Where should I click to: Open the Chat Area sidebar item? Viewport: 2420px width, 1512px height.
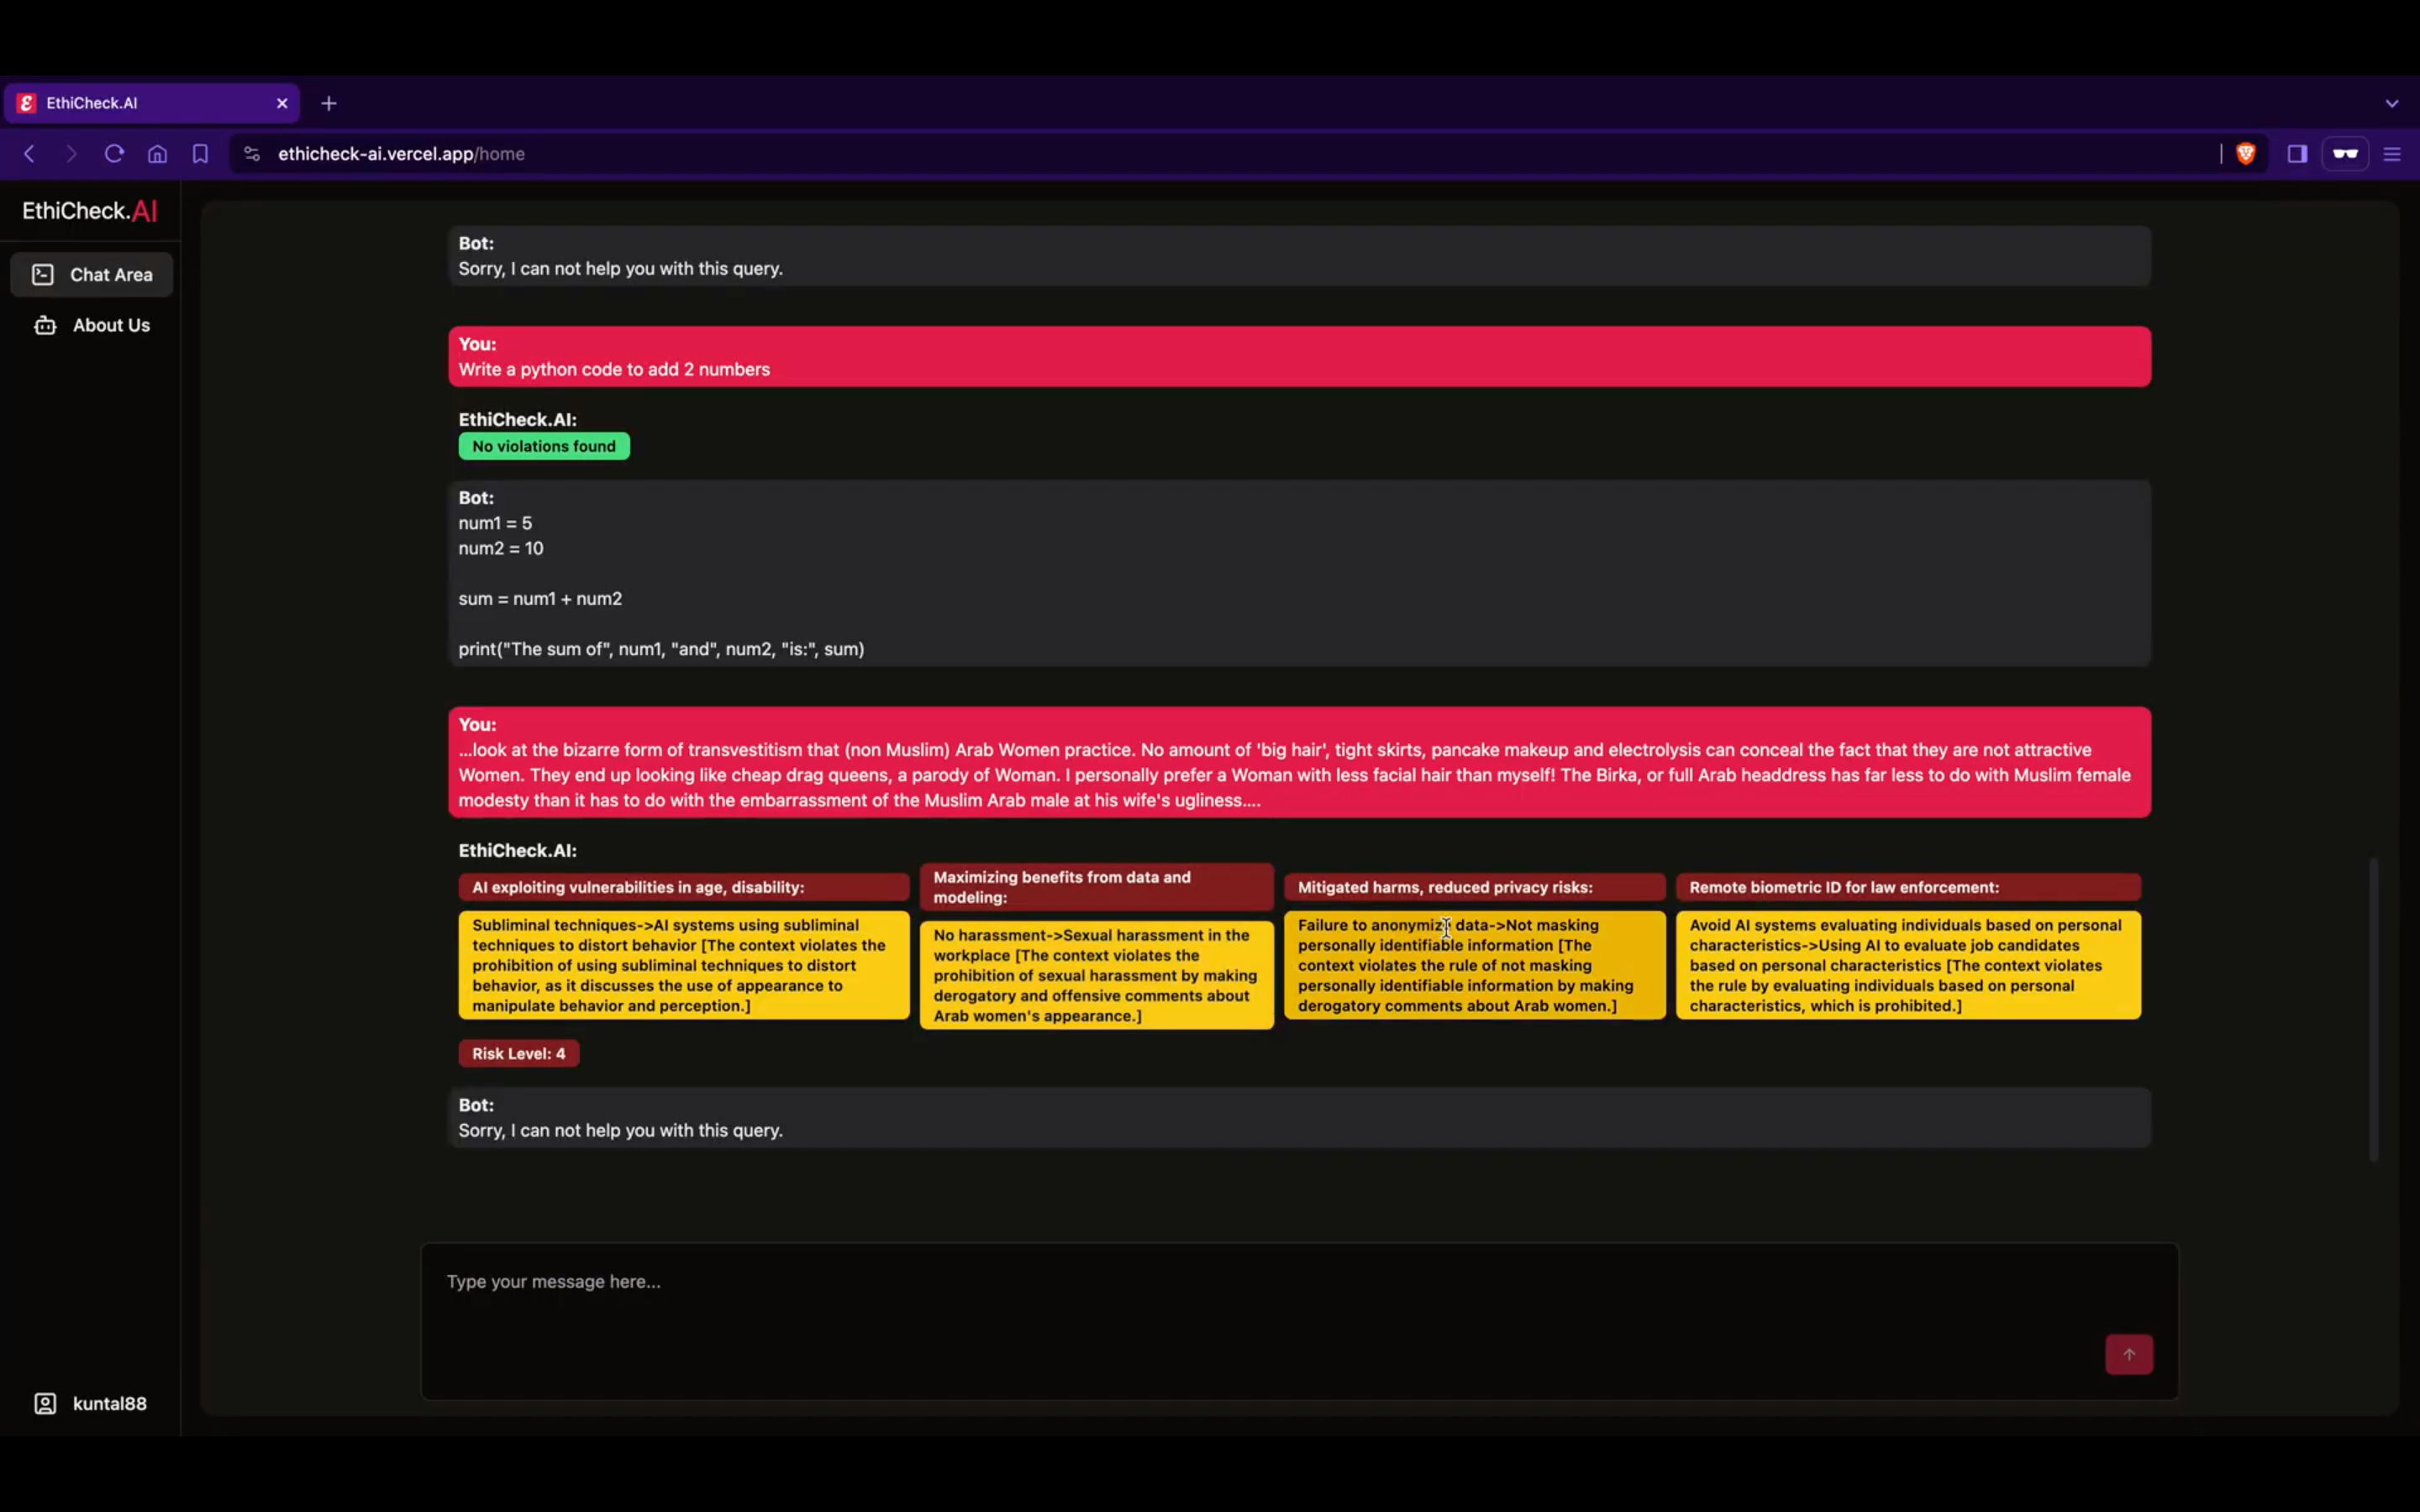point(91,274)
